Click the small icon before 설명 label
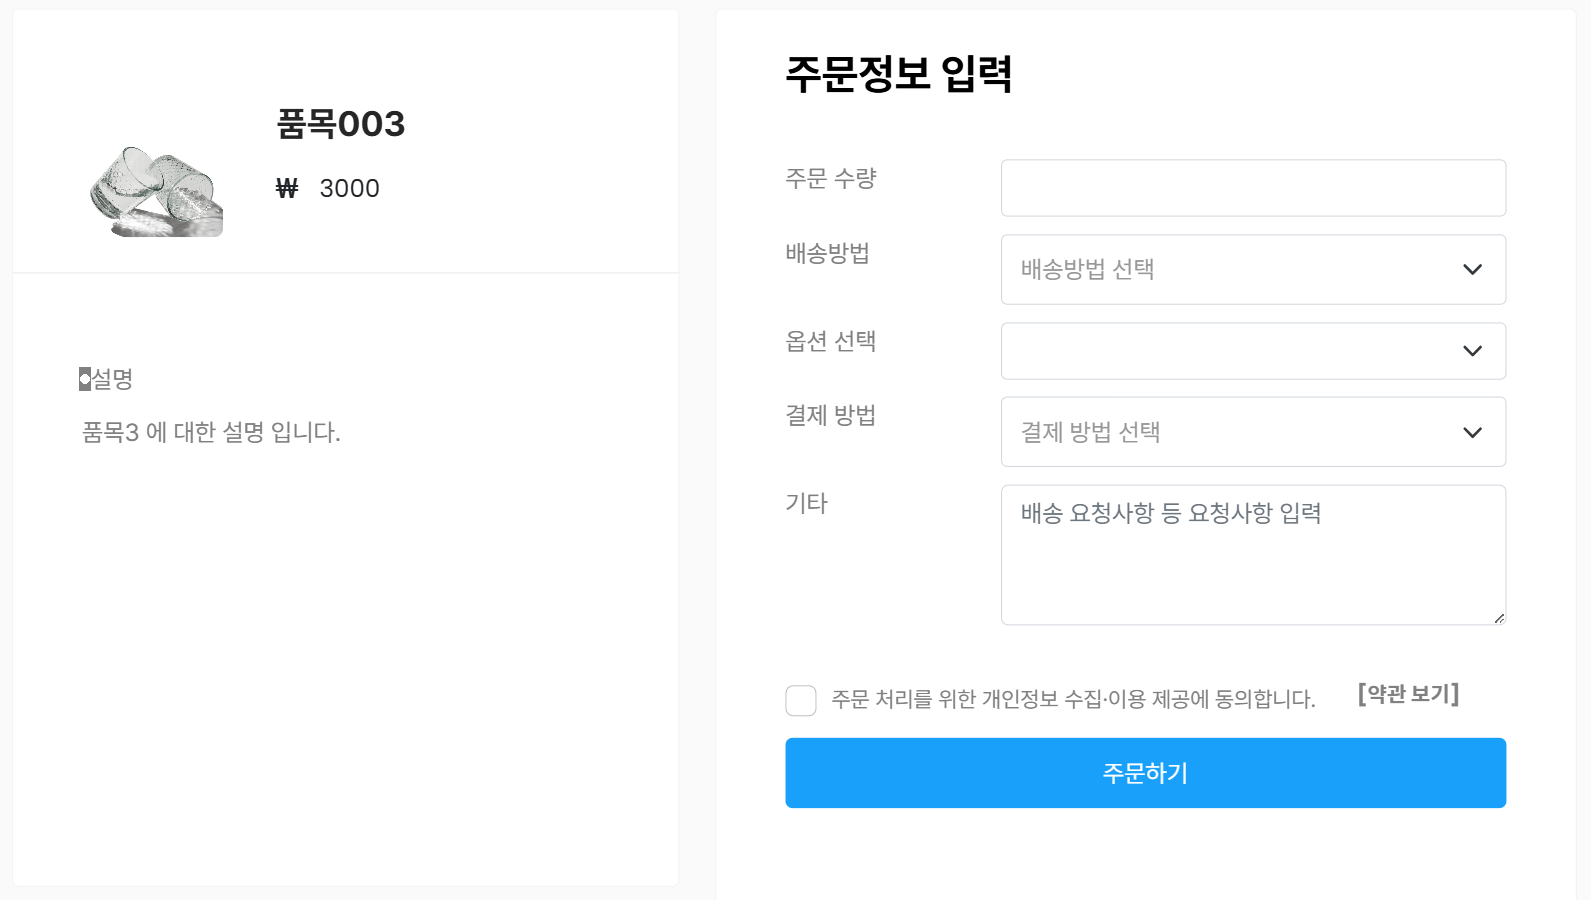 (x=84, y=377)
